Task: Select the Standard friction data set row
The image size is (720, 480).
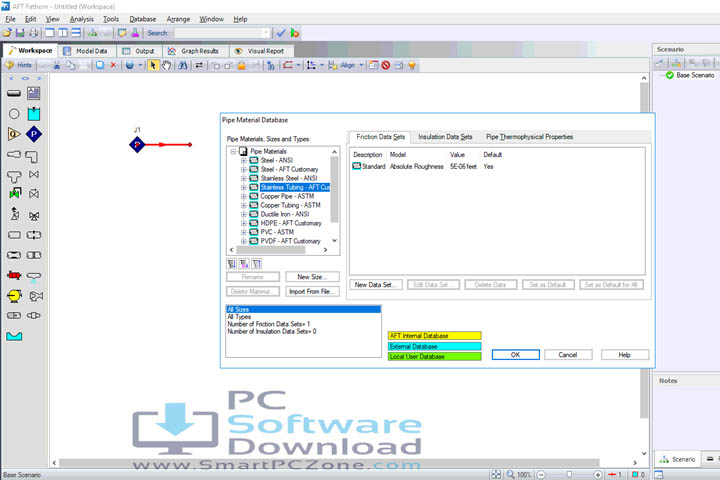Action: (x=422, y=166)
